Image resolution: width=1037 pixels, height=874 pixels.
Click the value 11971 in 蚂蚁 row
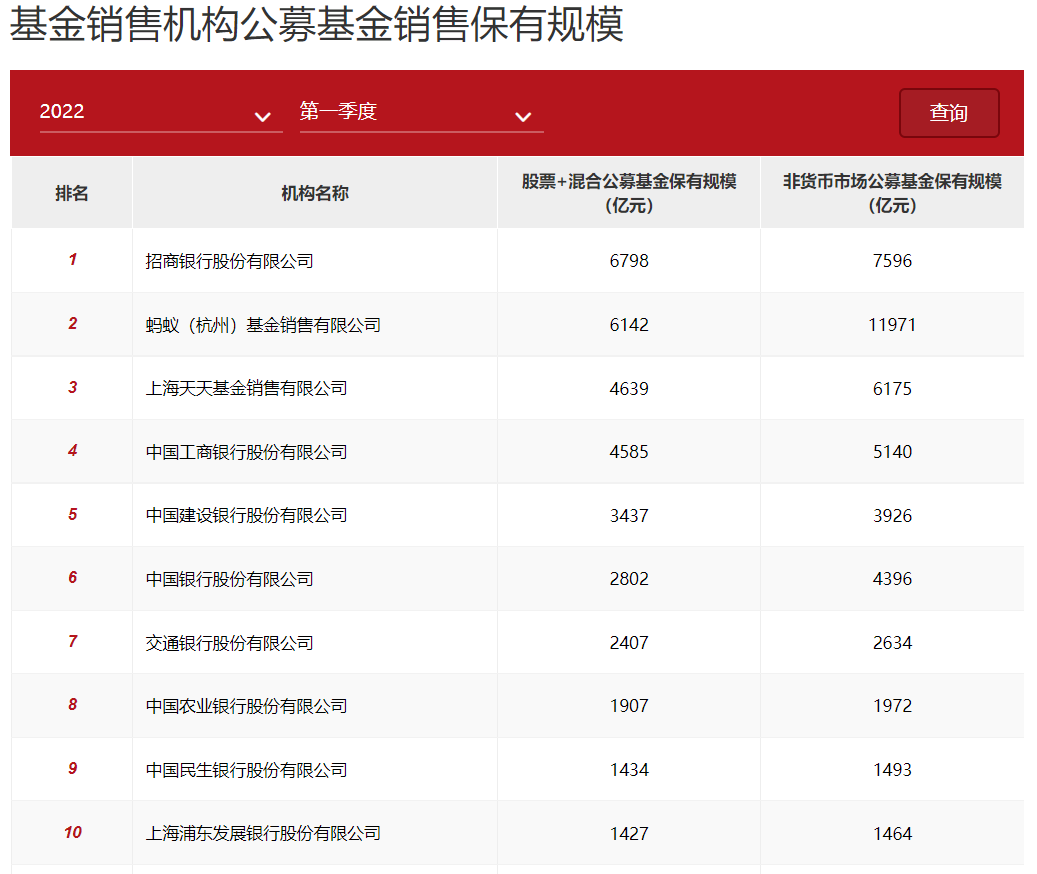(892, 325)
